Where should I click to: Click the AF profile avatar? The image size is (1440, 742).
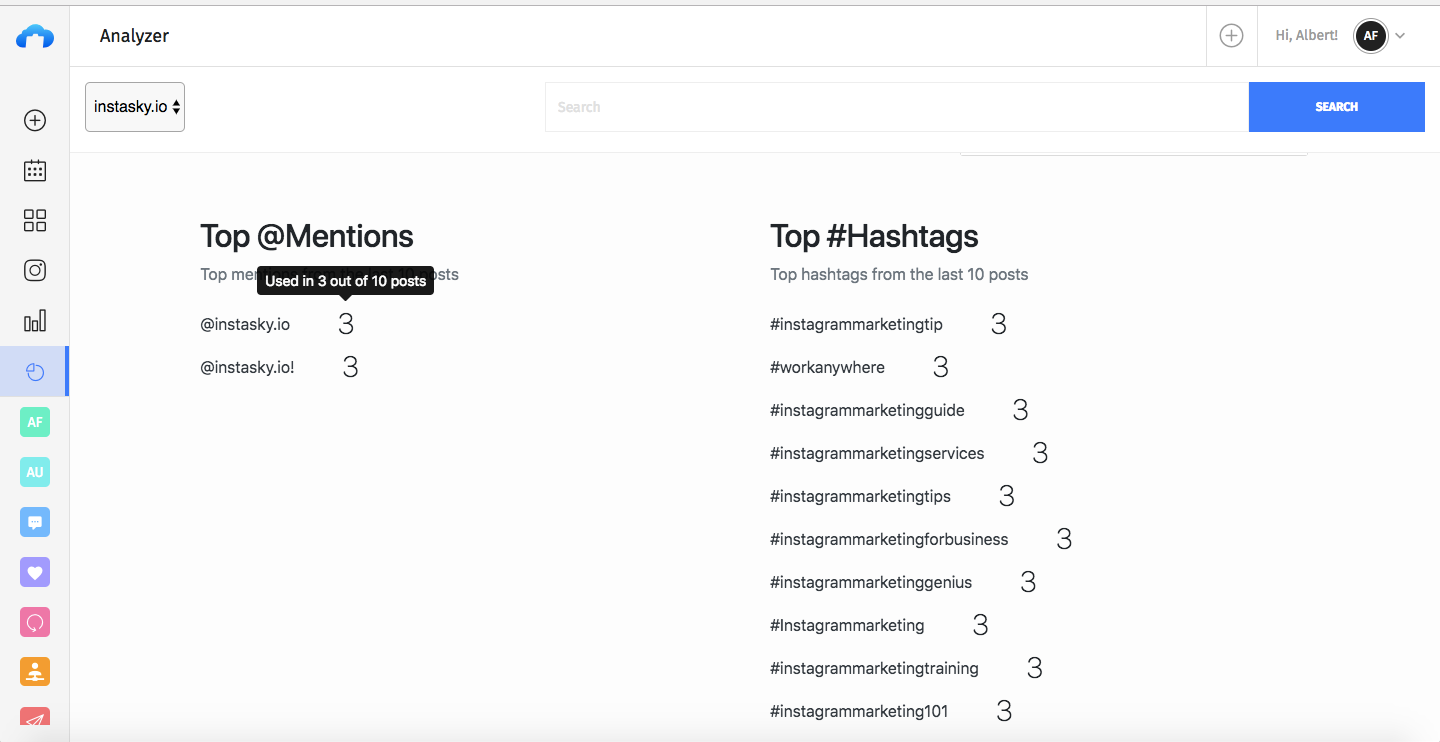pos(1370,36)
